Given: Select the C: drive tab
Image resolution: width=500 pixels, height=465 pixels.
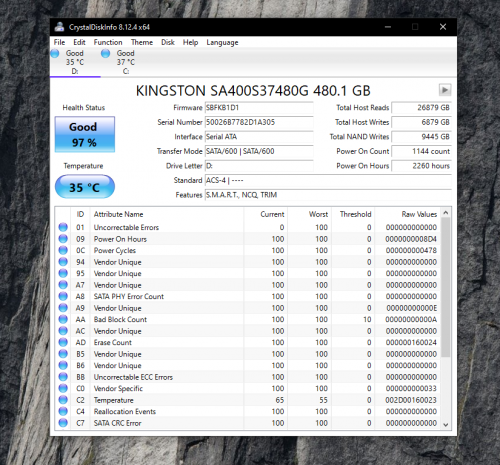Looking at the screenshot, I should pos(126,62).
